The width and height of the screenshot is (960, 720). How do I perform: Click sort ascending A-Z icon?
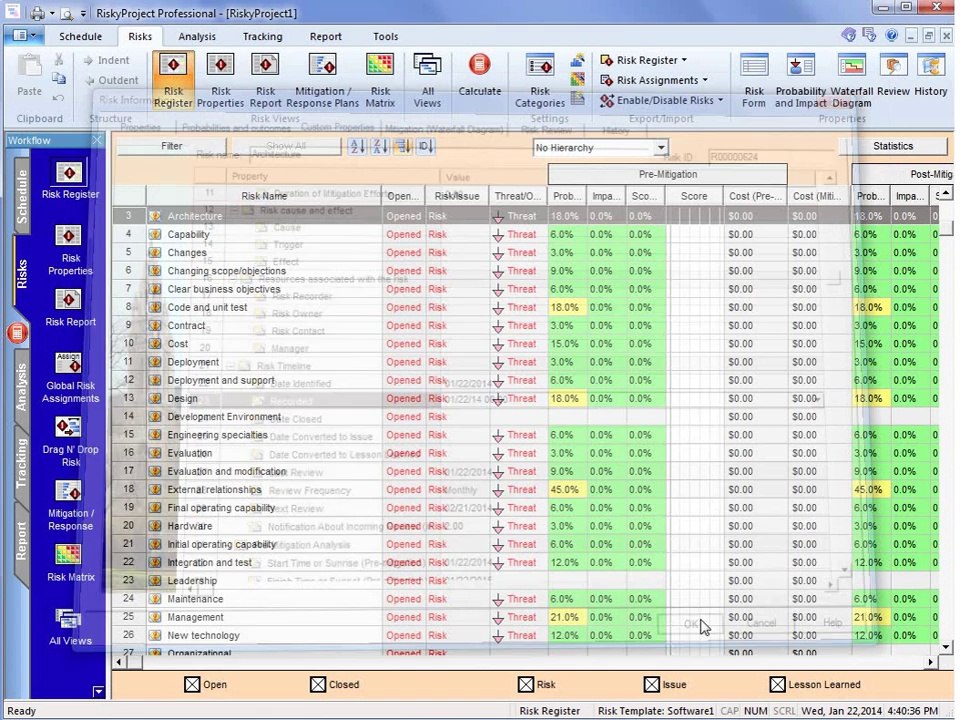[x=358, y=146]
